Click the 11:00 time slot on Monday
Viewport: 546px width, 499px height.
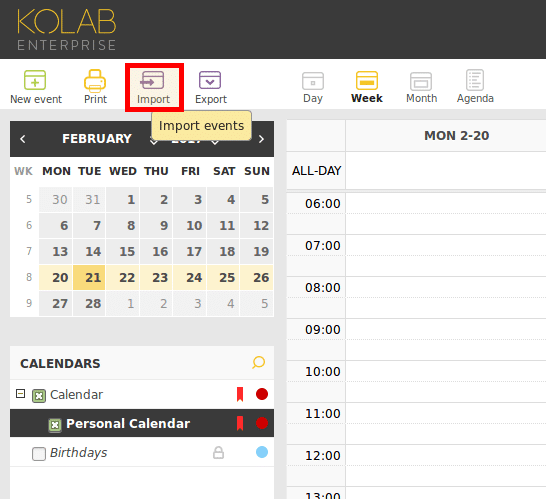(x=446, y=413)
